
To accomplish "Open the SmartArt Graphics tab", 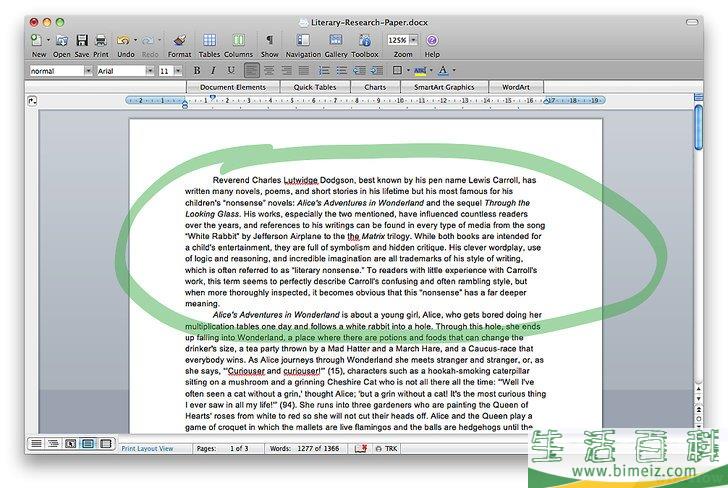I will 444,87.
